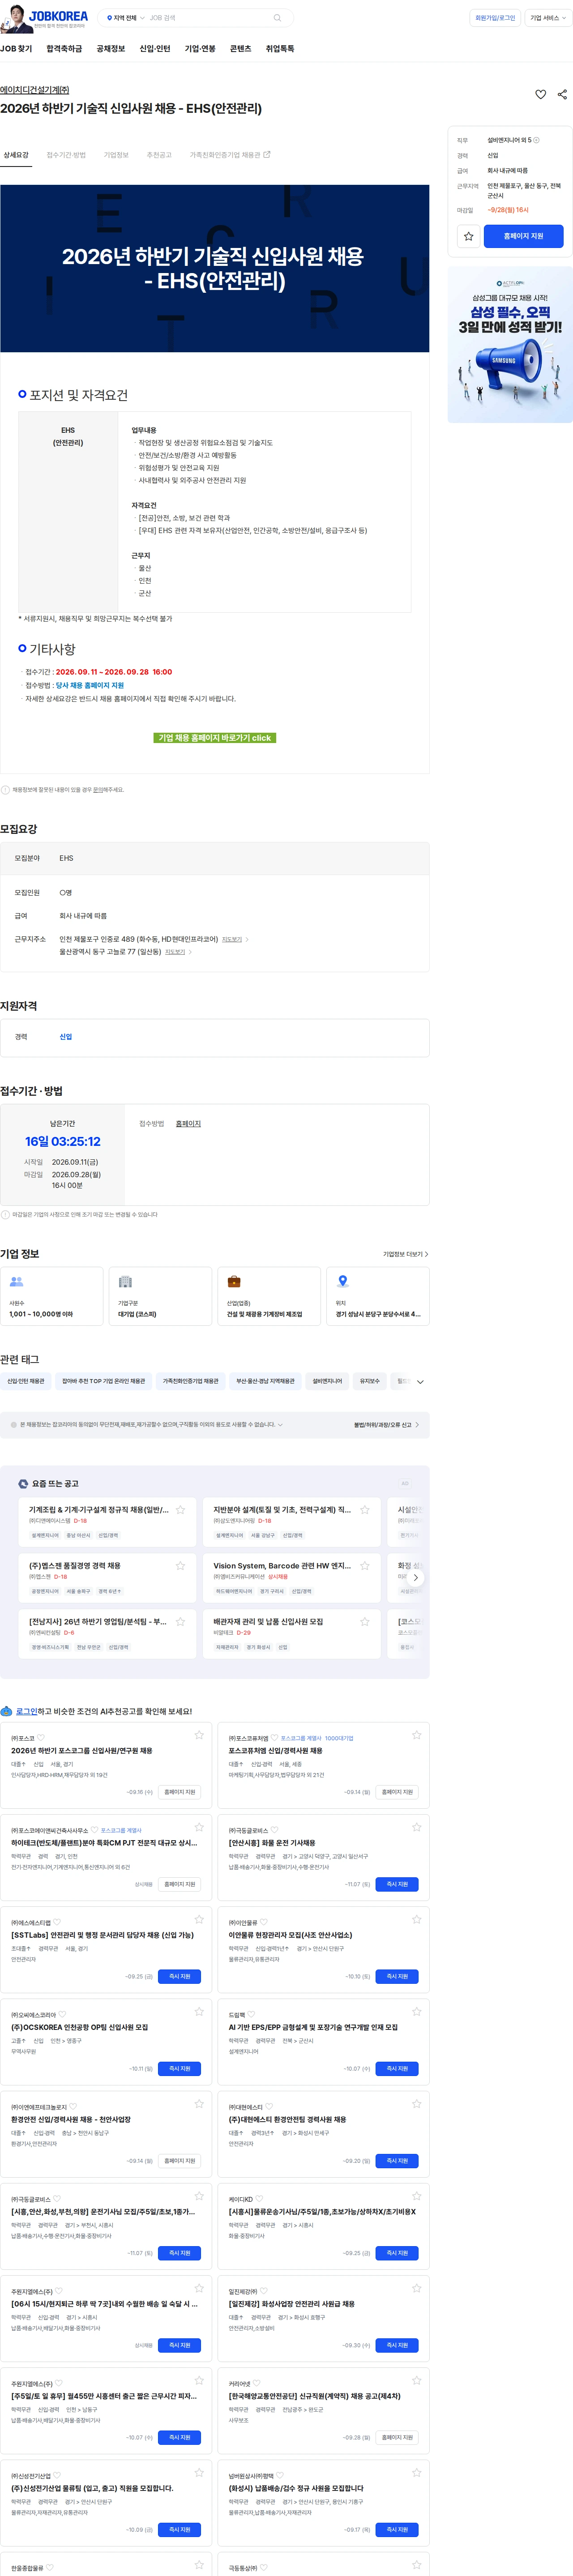The image size is (573, 2576).
Task: Open 지도보기 for 울산광역시 동구 address
Action: pos(178,952)
